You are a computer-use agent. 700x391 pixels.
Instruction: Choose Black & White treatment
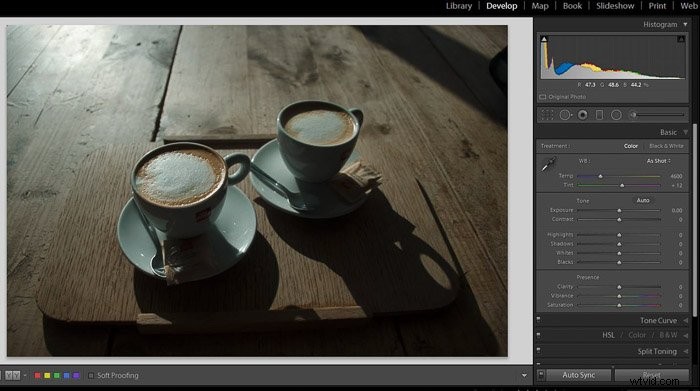[x=666, y=146]
